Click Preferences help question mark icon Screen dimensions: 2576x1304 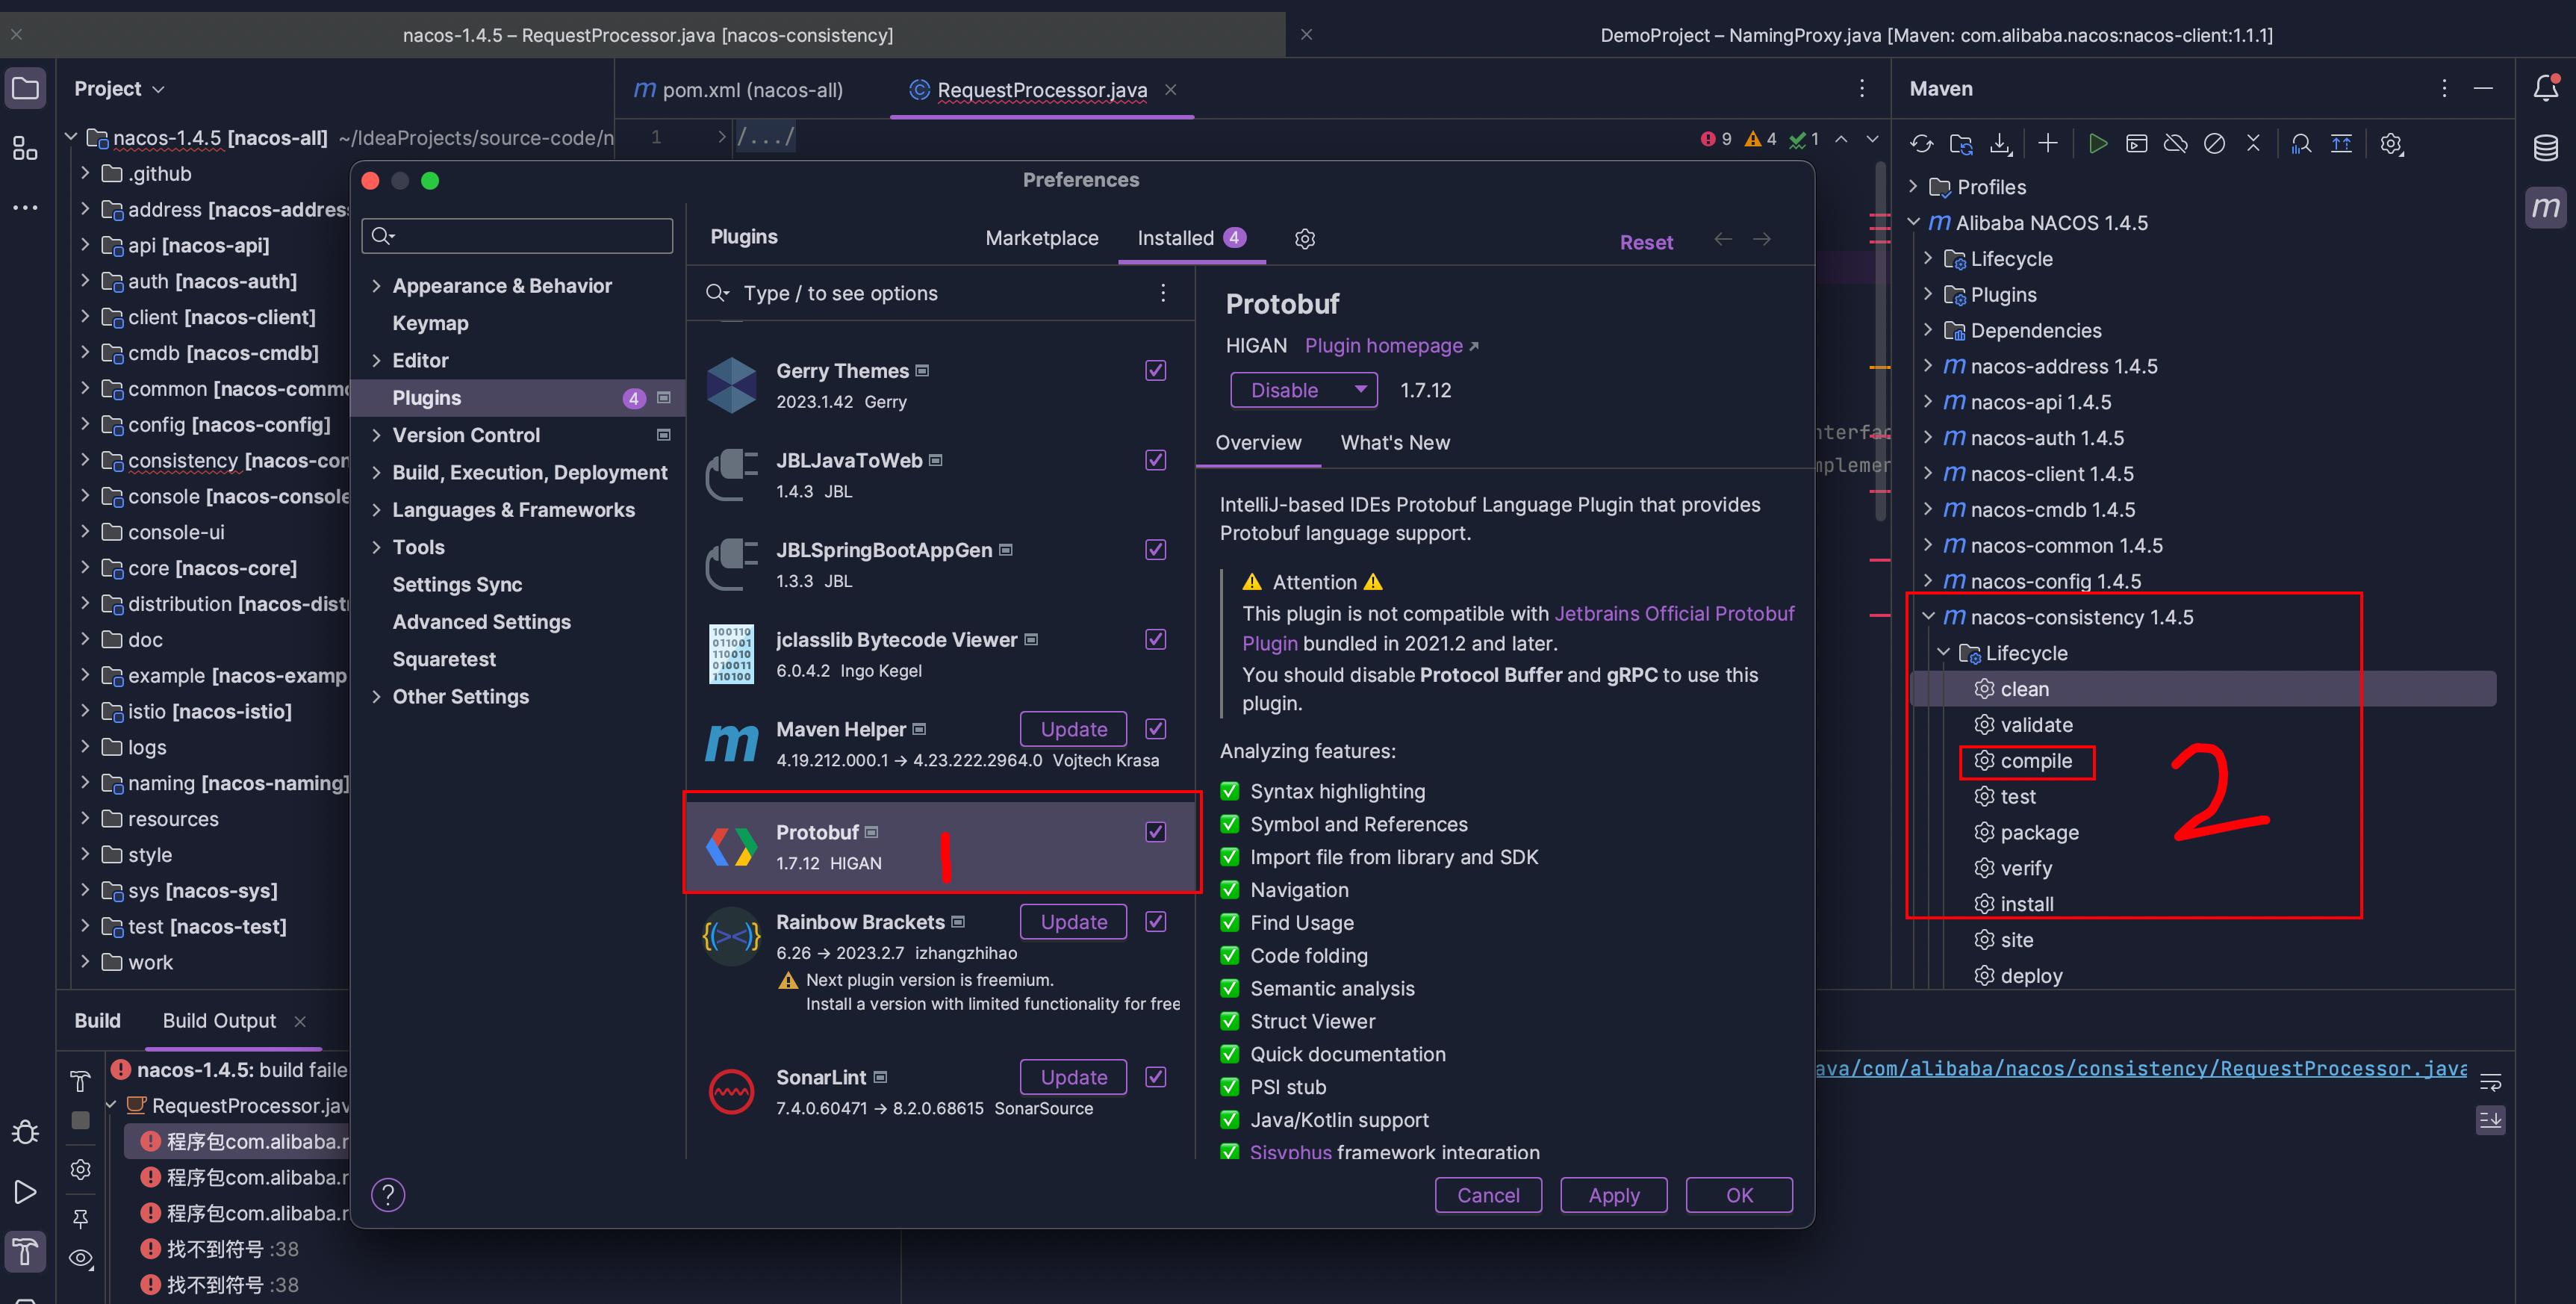388,1194
